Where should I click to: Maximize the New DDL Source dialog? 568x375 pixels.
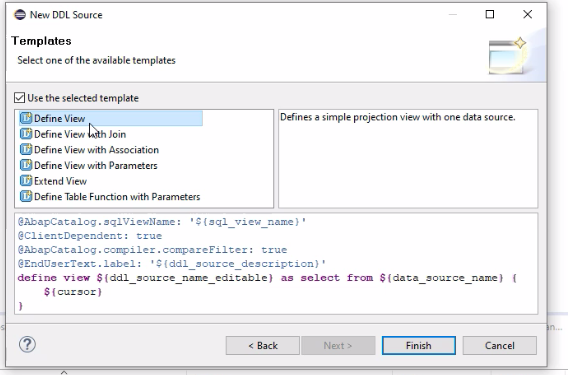click(490, 14)
